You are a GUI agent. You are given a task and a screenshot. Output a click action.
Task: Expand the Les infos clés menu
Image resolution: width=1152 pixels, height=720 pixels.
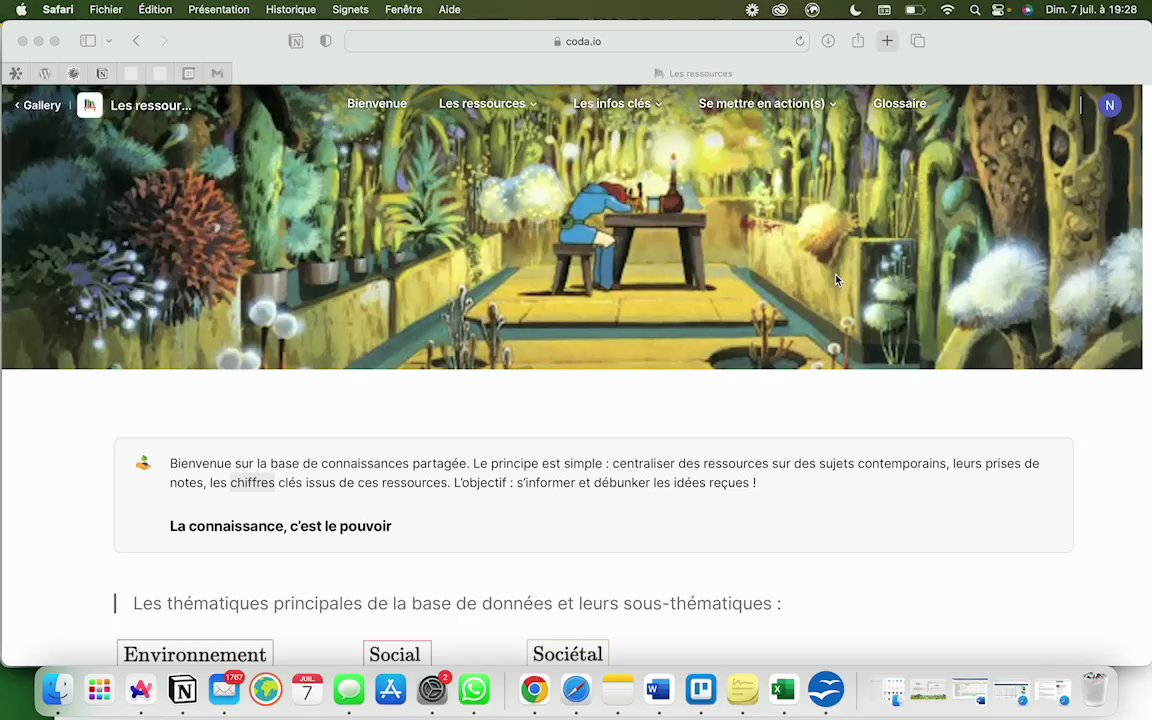[x=617, y=104]
